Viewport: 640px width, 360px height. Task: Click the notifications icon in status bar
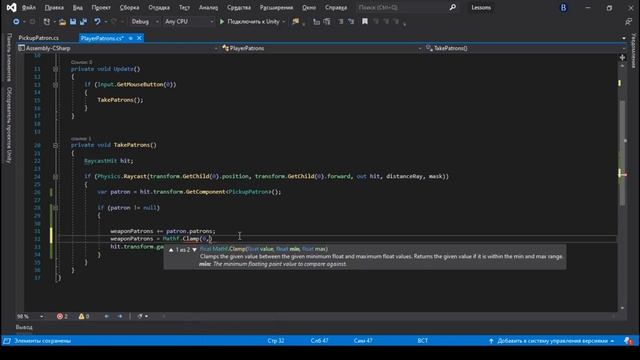628,341
